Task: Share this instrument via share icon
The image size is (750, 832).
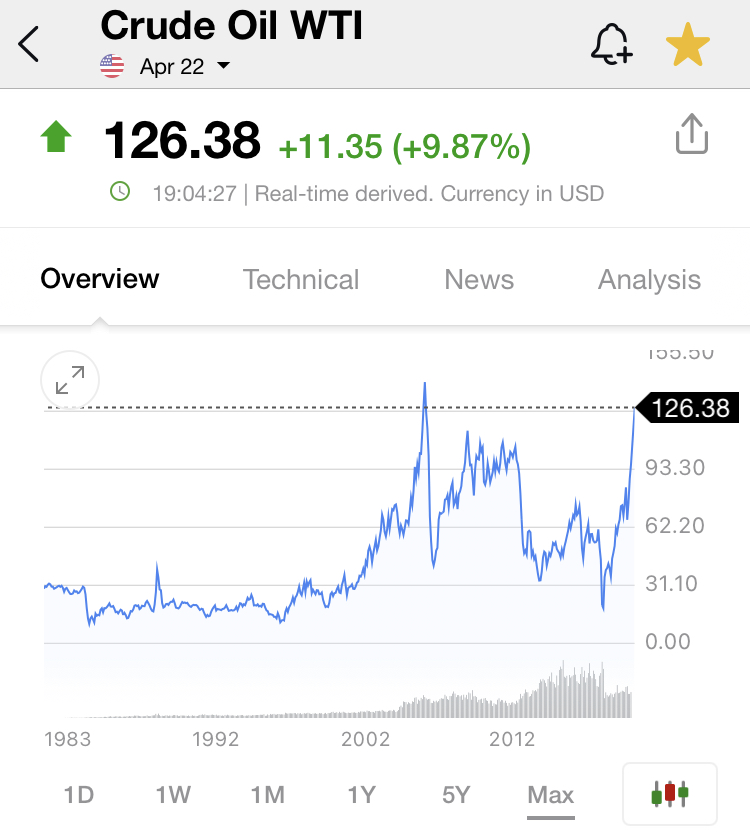Action: (691, 135)
